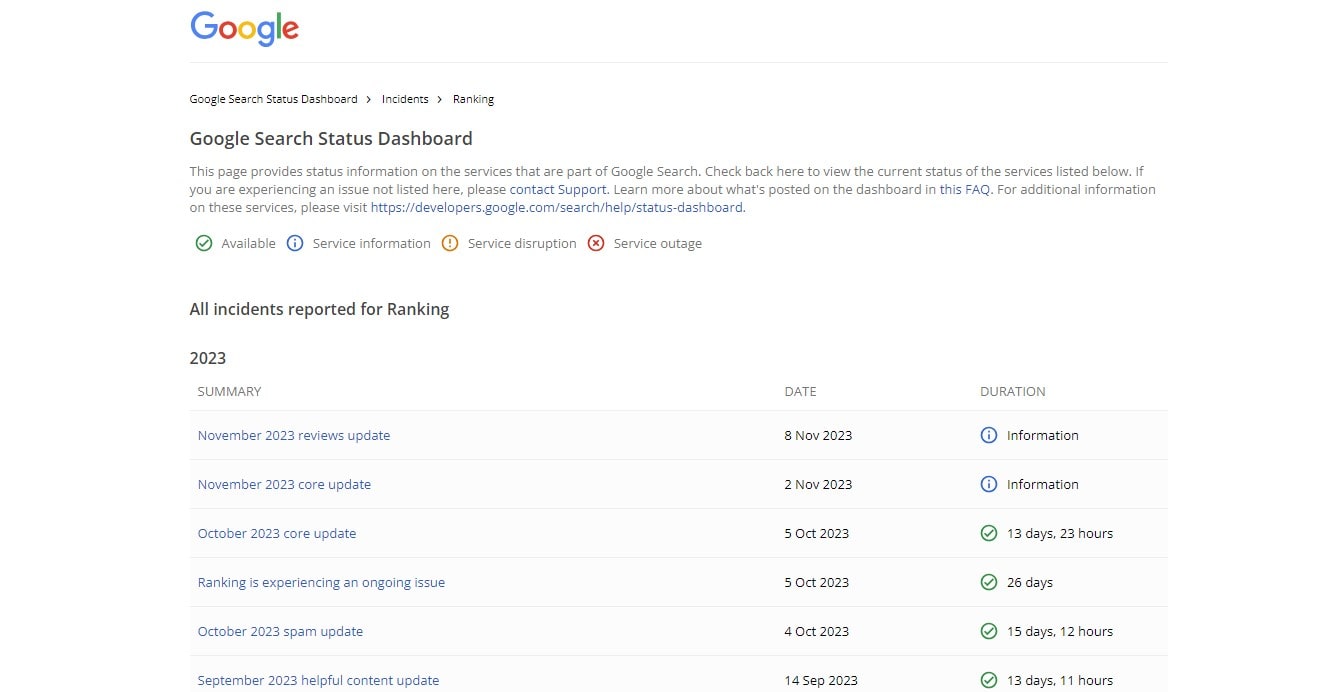Go to Google Search Status Dashboard breadcrumb
This screenshot has width=1318, height=692.
[x=273, y=99]
